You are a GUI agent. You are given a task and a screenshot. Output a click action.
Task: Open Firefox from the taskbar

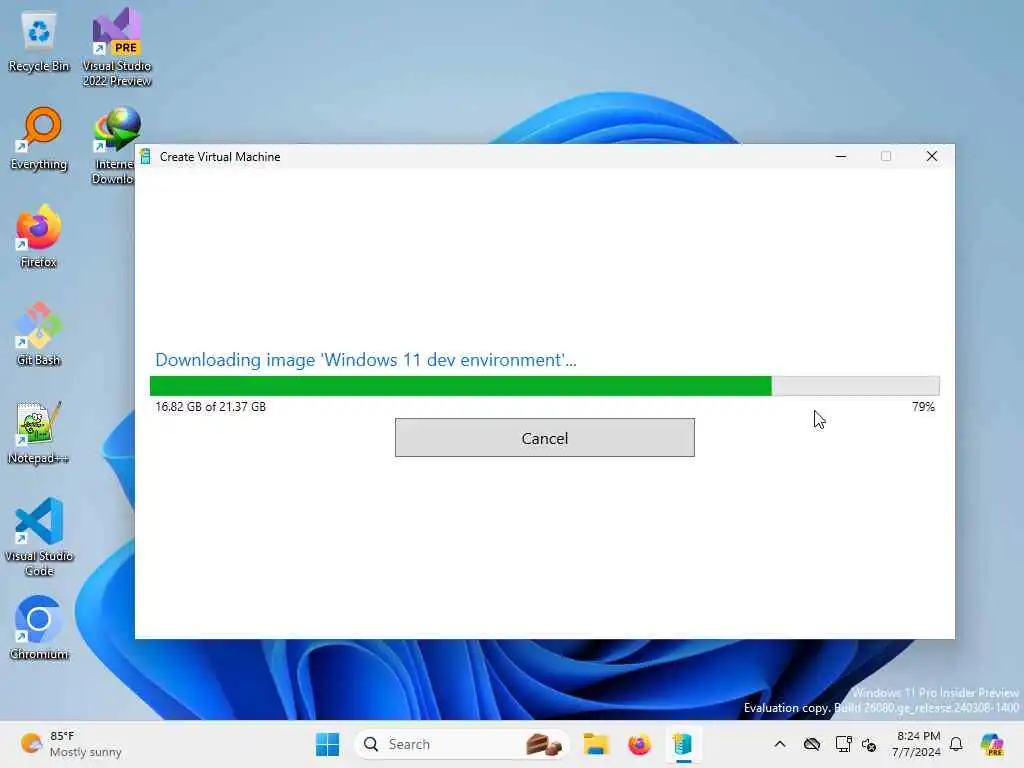pos(639,744)
